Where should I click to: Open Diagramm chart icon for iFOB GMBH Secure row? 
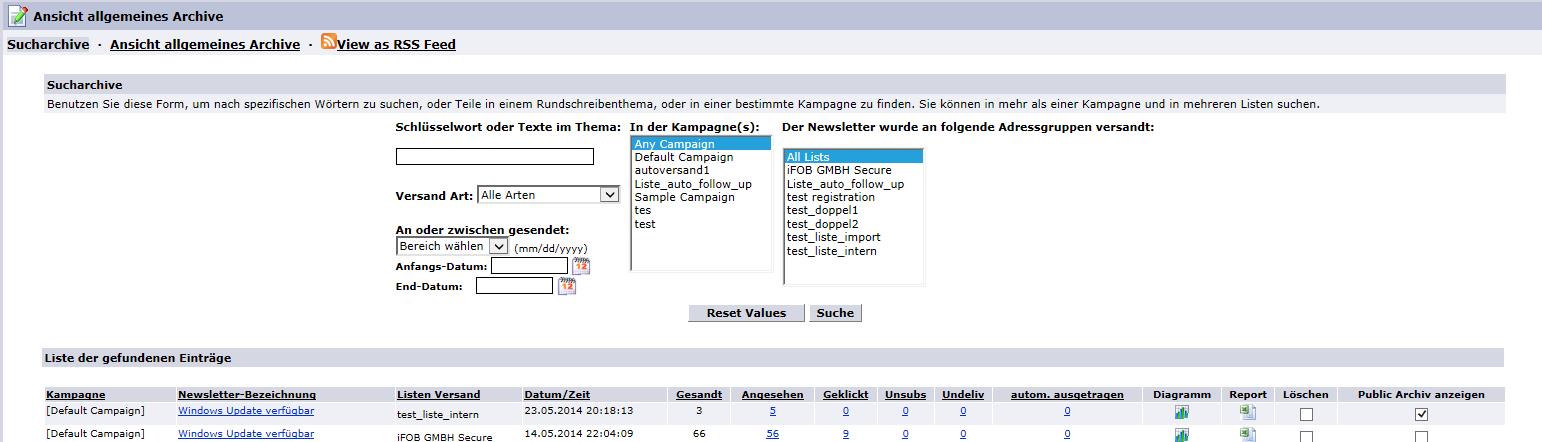[1181, 435]
